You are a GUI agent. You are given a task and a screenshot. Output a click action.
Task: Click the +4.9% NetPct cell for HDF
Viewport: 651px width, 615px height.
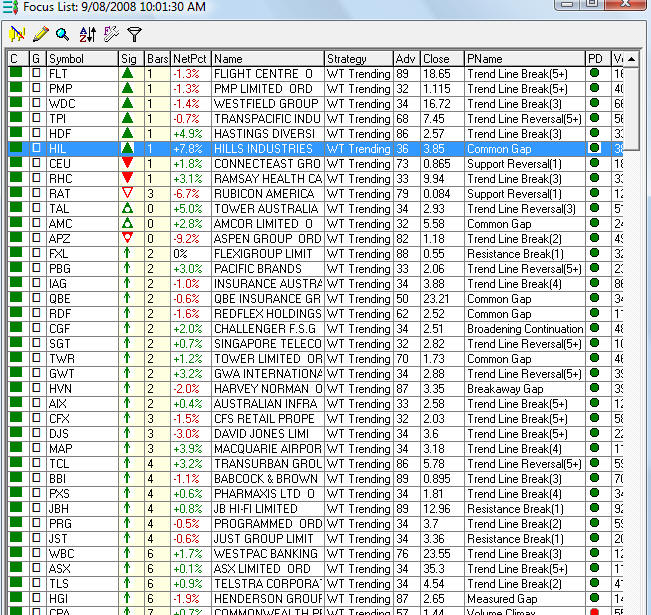191,134
